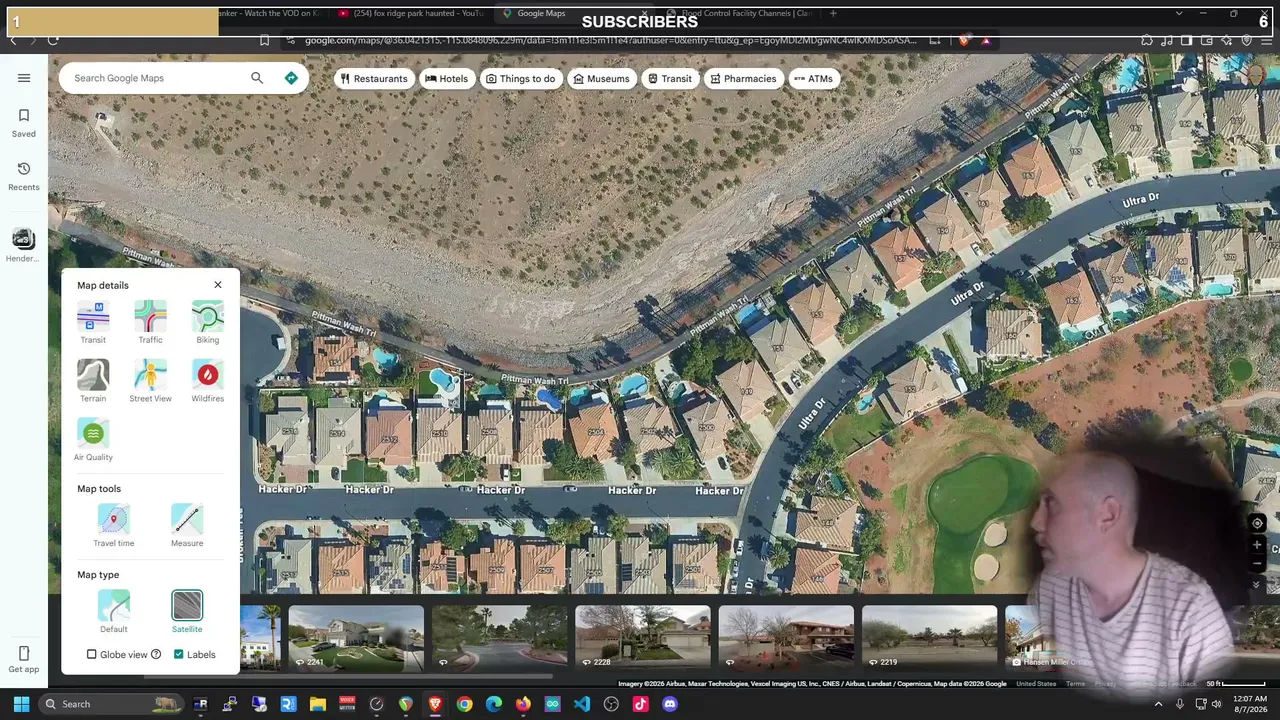Viewport: 1280px width, 720px height.
Task: Open Visual Studio Code from the taskbar
Action: point(582,704)
